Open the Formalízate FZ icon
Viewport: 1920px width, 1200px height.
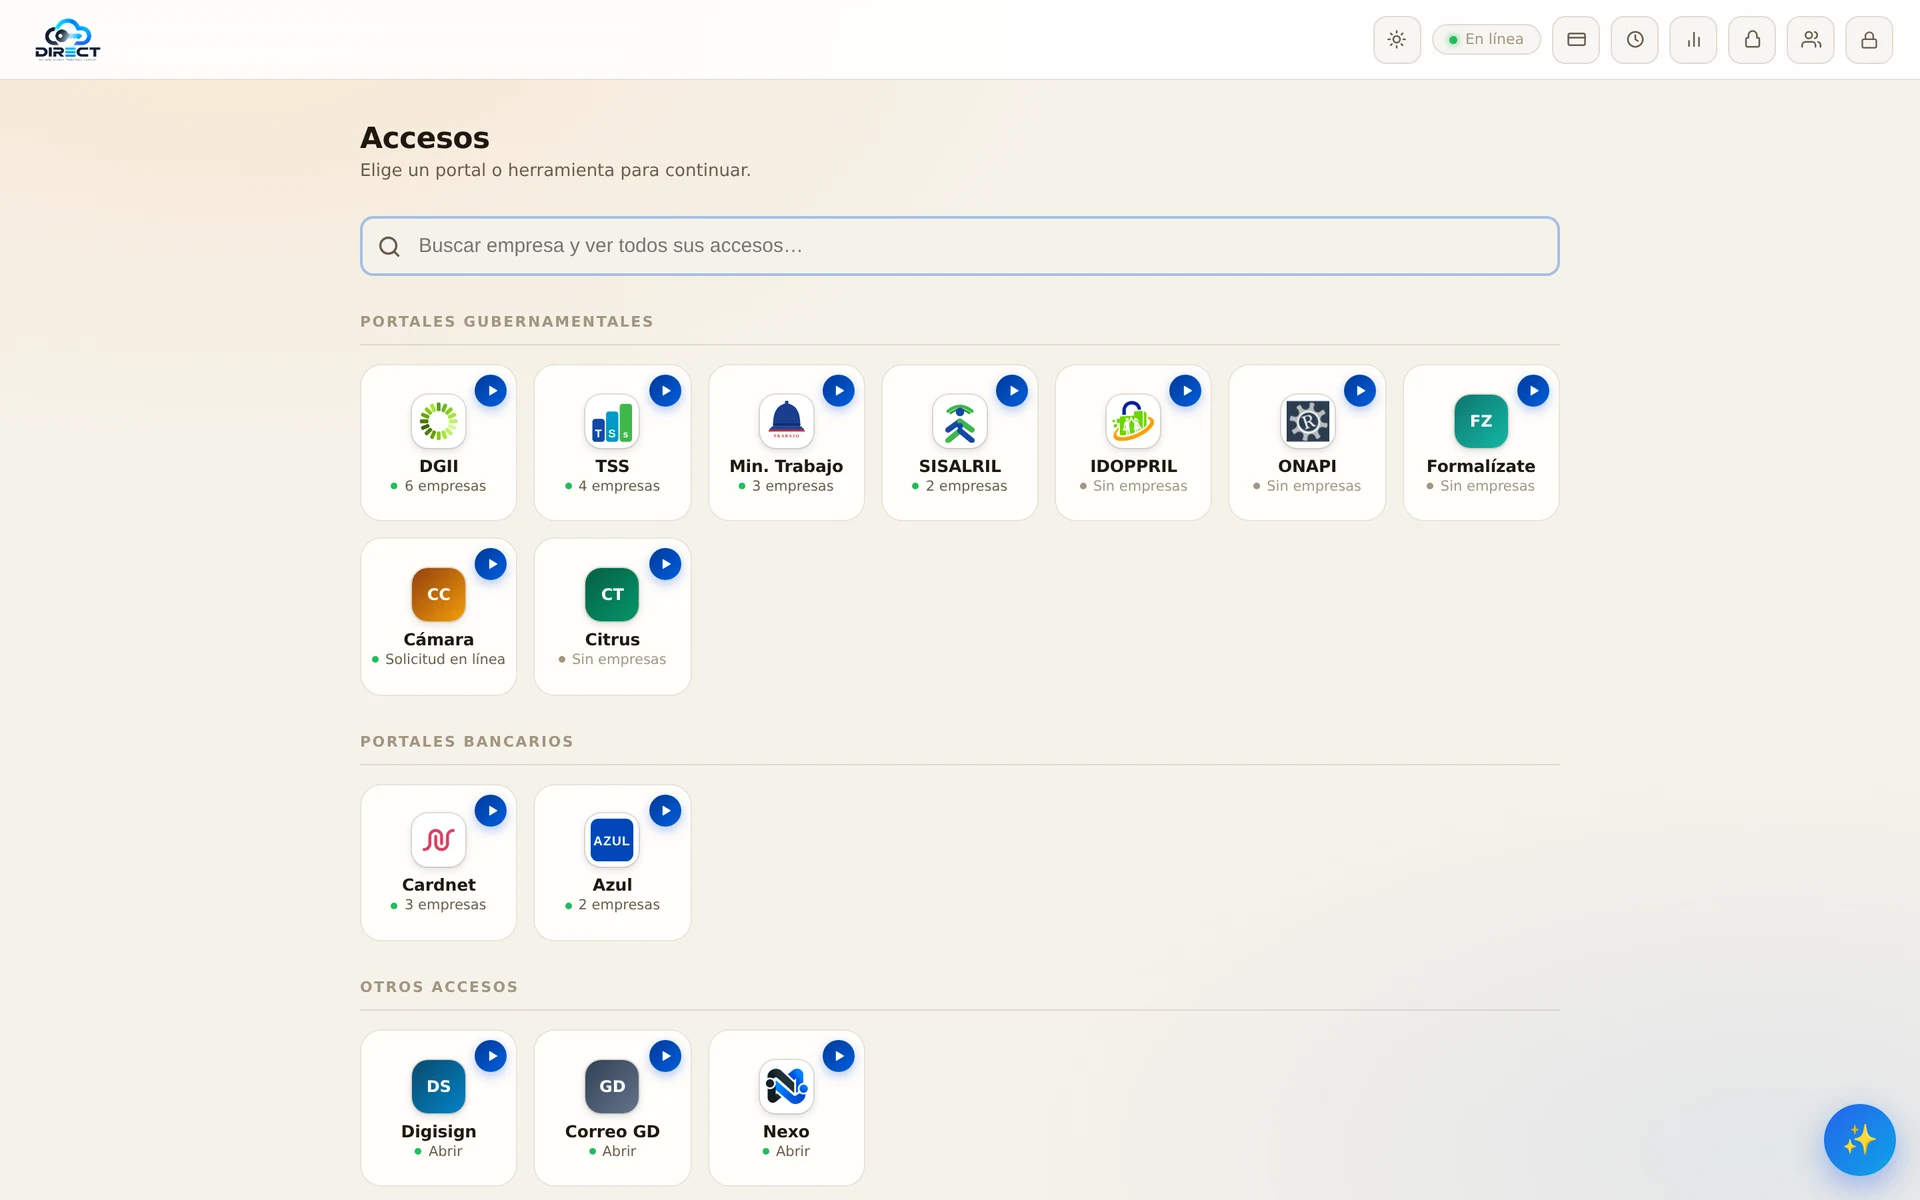coord(1481,421)
